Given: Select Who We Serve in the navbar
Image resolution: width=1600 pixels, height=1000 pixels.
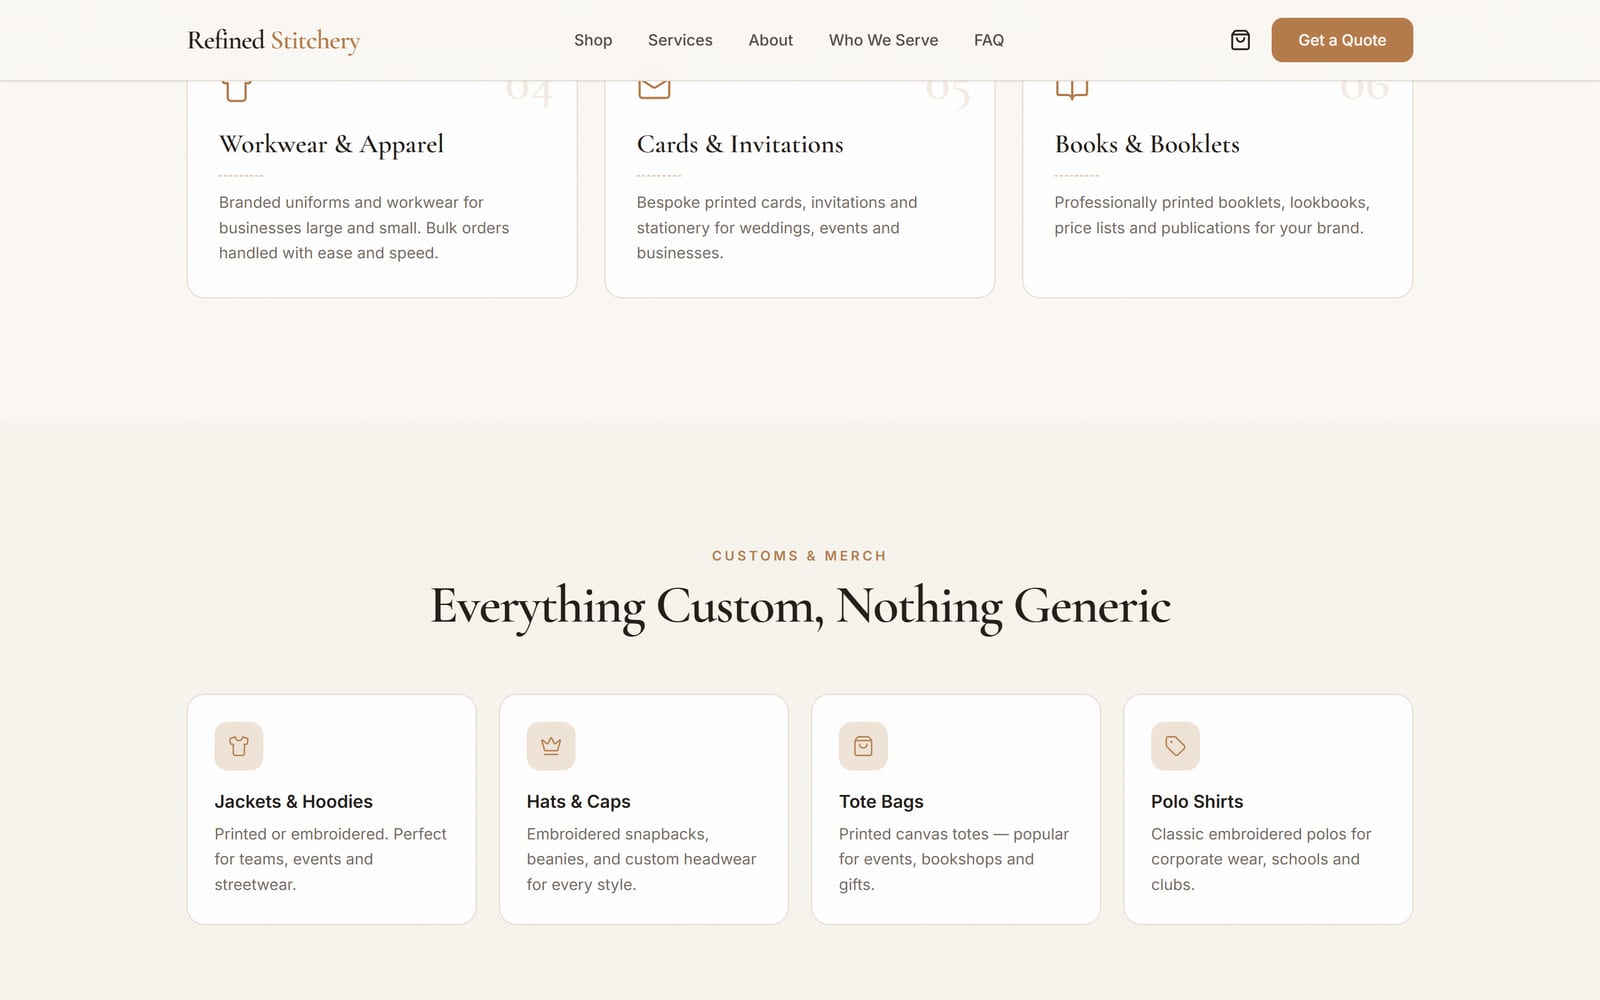Looking at the screenshot, I should click(x=884, y=40).
